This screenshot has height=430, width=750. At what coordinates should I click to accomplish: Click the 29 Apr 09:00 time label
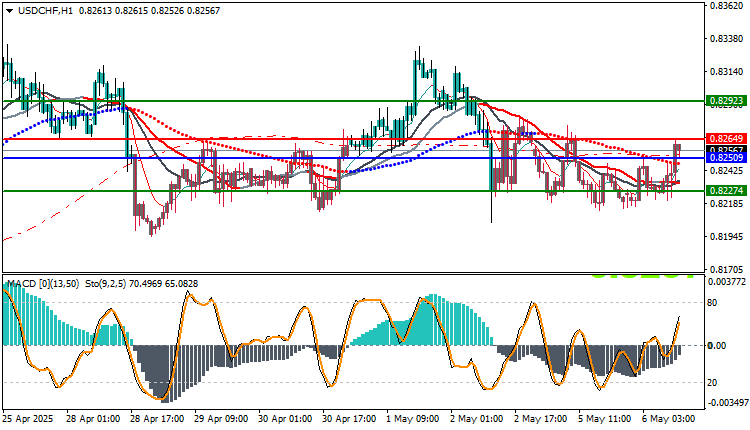pyautogui.click(x=221, y=419)
